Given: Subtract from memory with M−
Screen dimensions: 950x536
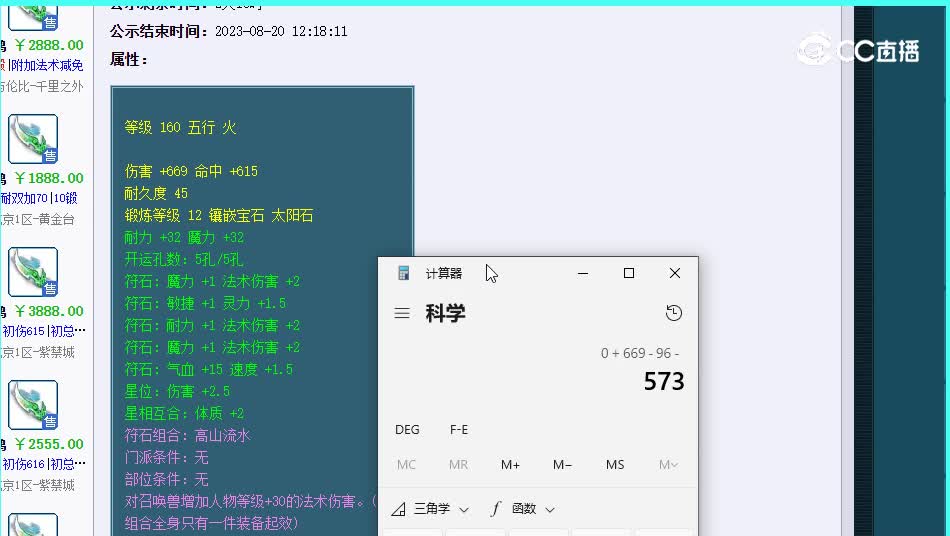Looking at the screenshot, I should 562,465.
